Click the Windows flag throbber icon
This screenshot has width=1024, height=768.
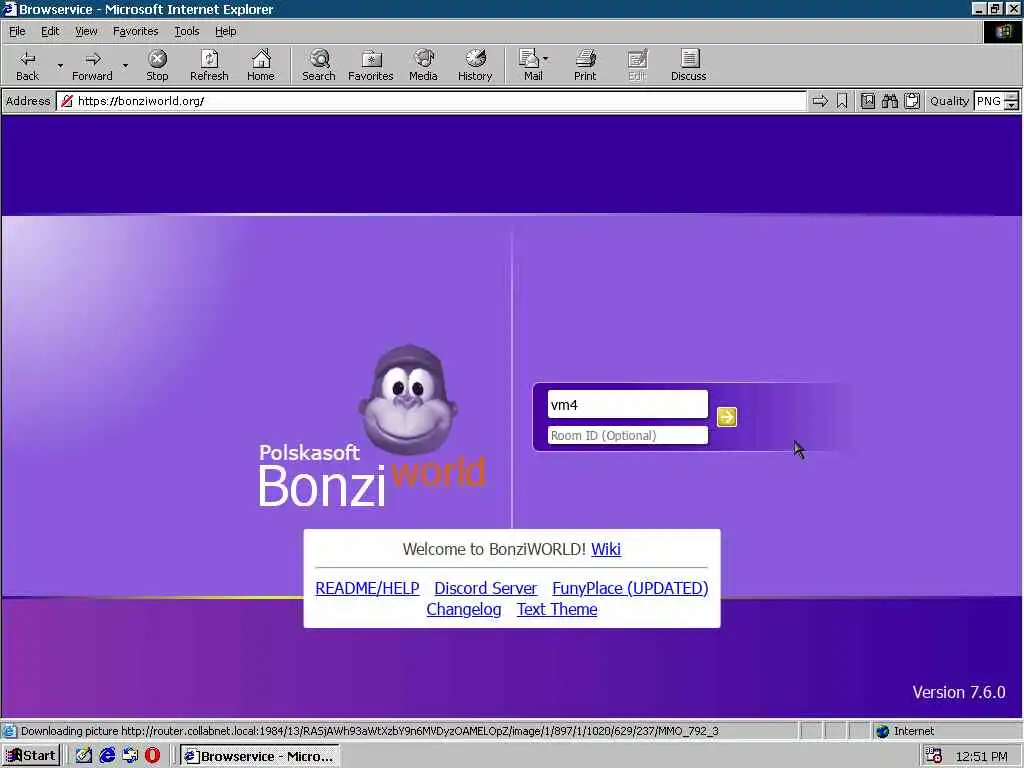[x=1003, y=31]
